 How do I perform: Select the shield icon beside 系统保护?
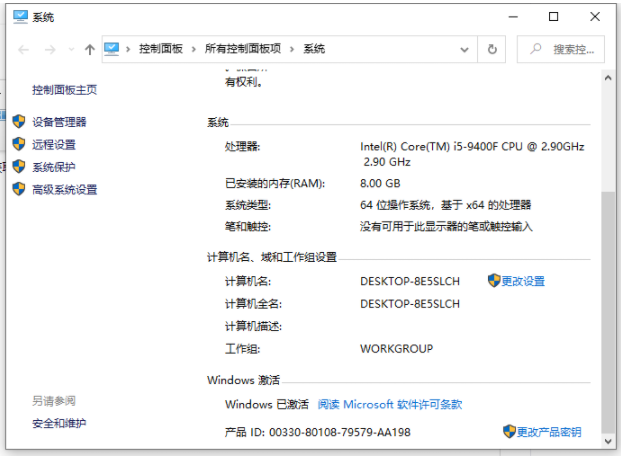(x=18, y=167)
